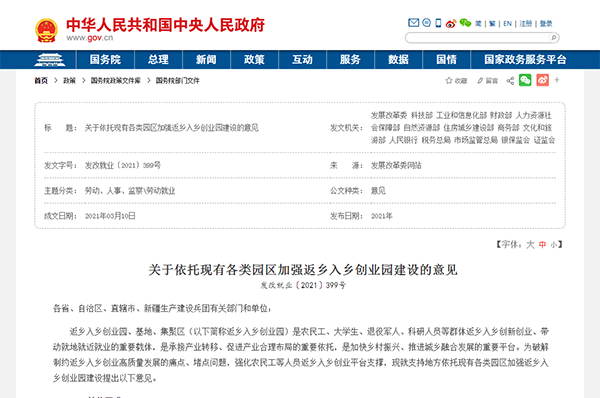This screenshot has width=600, height=398.
Task: Open the 新闻 menu
Action: pos(206,60)
